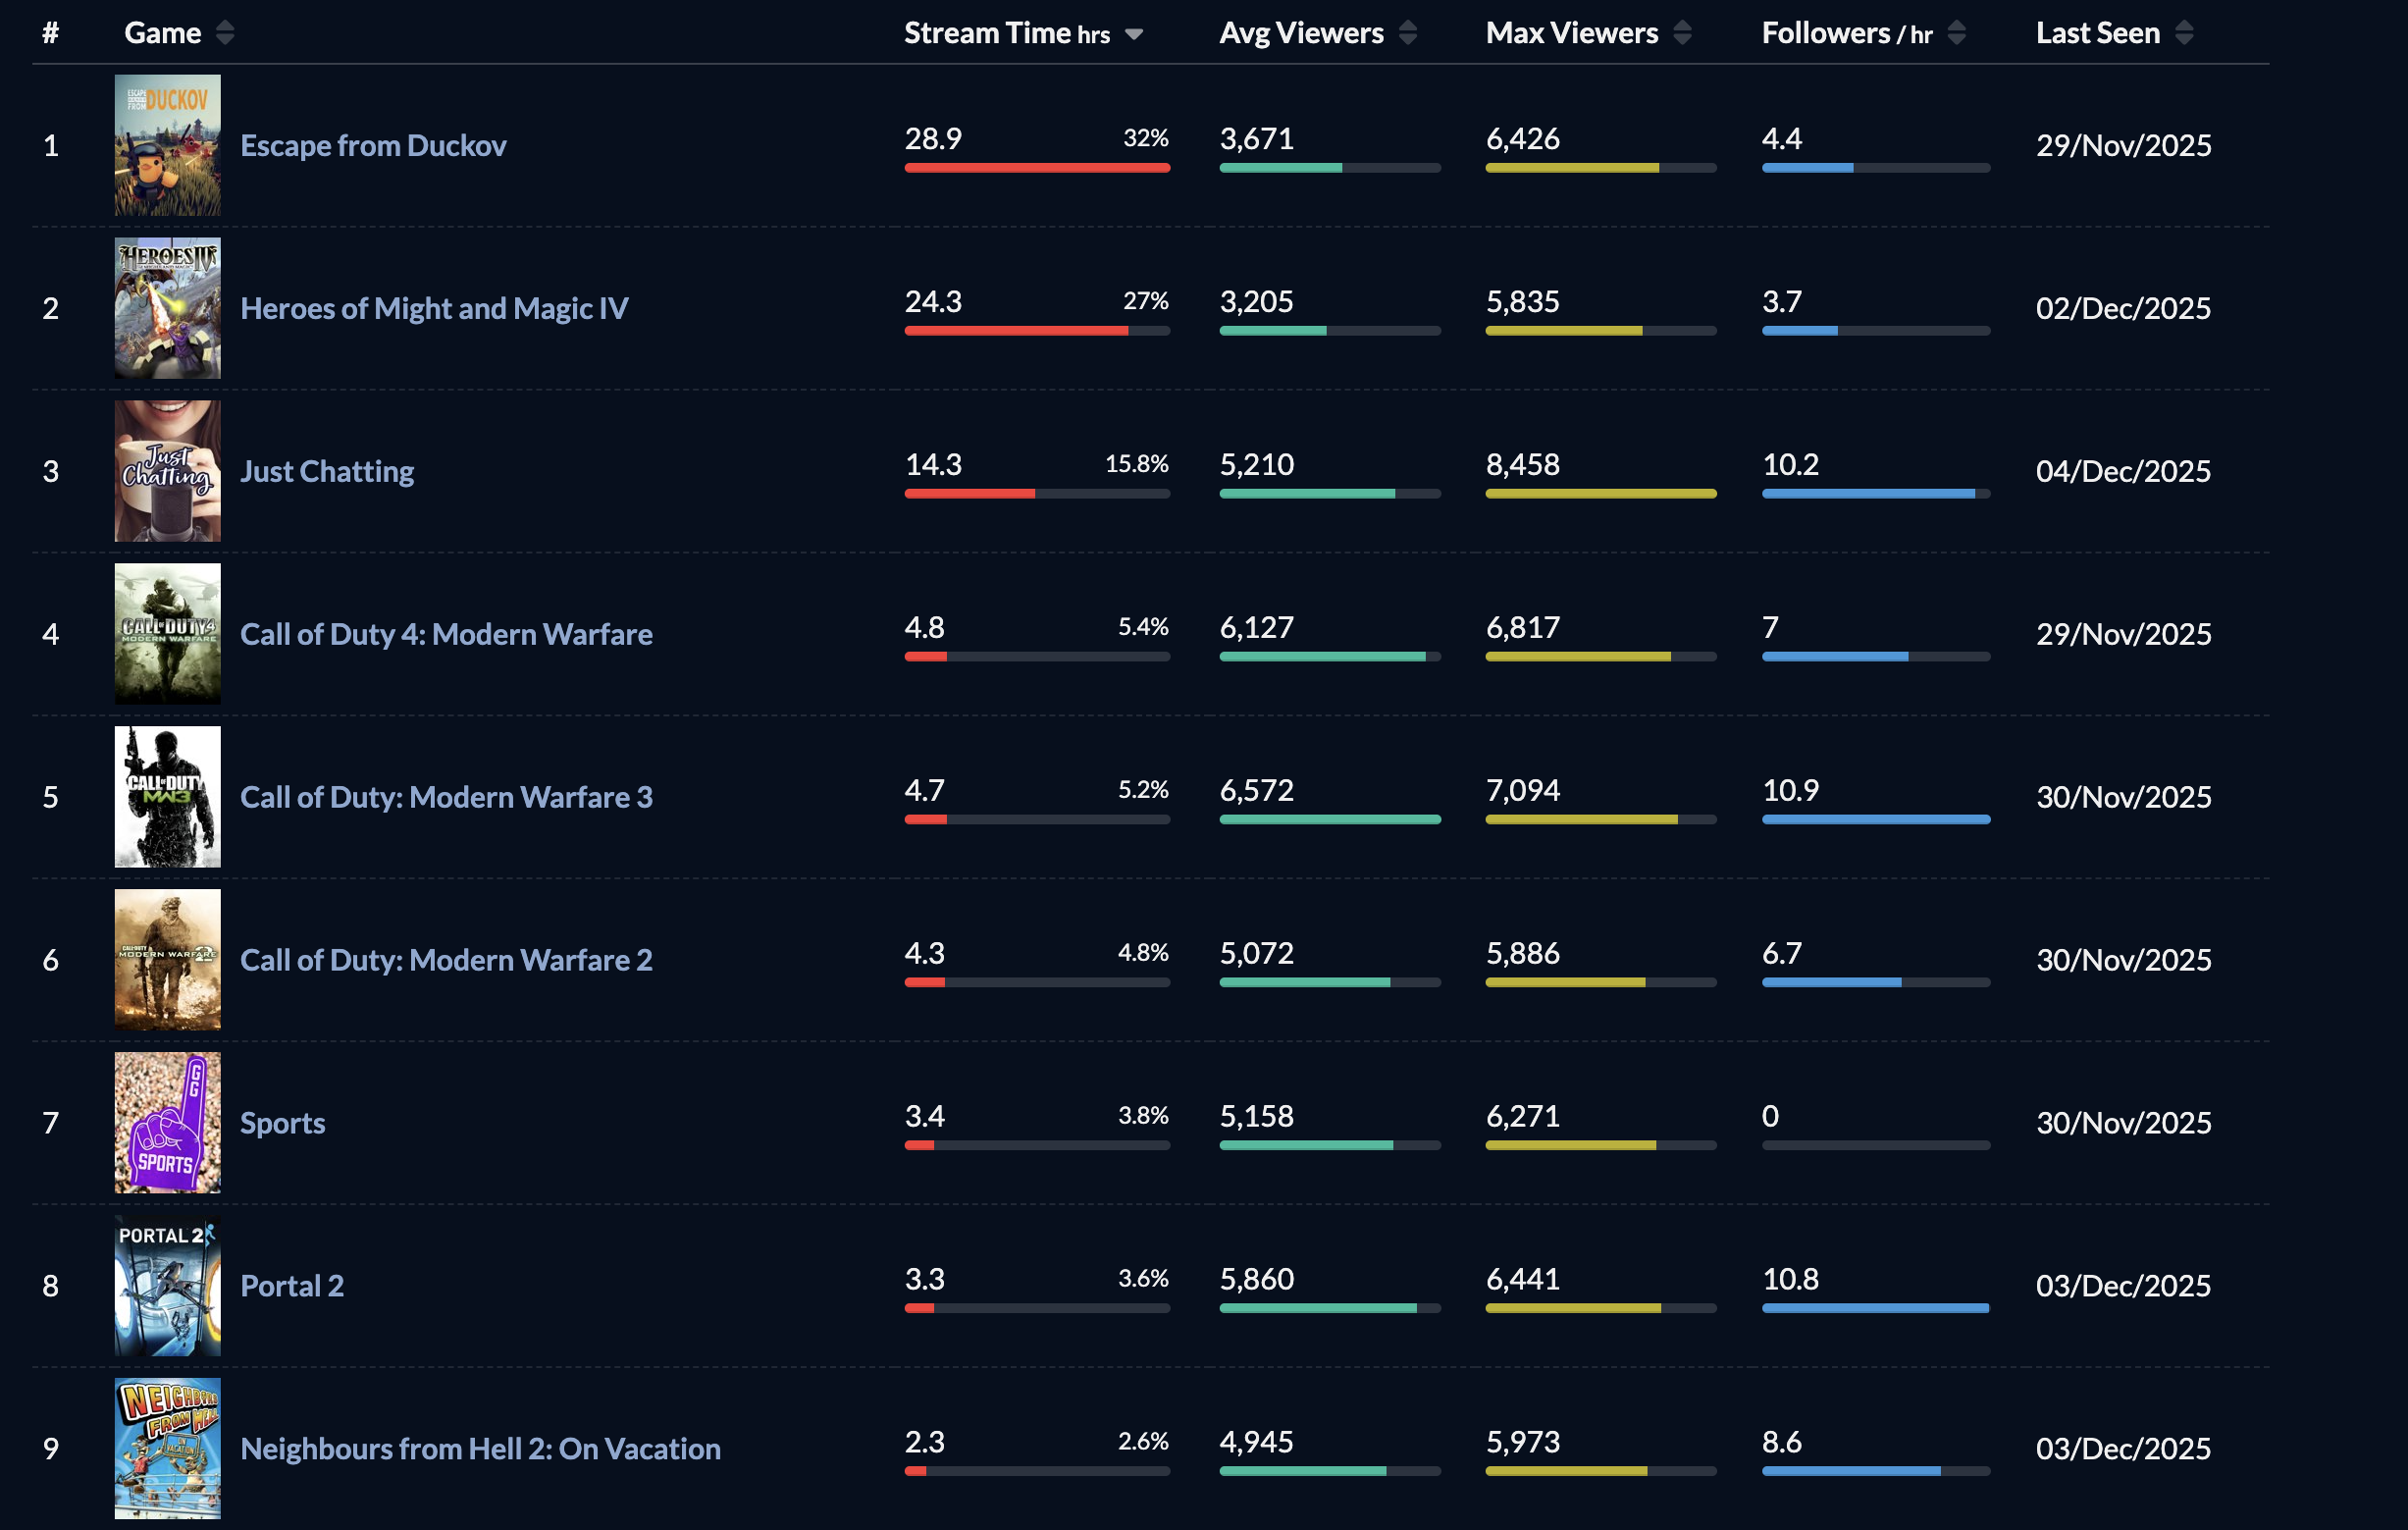Click the Portal 2 game title
2408x1530 pixels.
(292, 1286)
